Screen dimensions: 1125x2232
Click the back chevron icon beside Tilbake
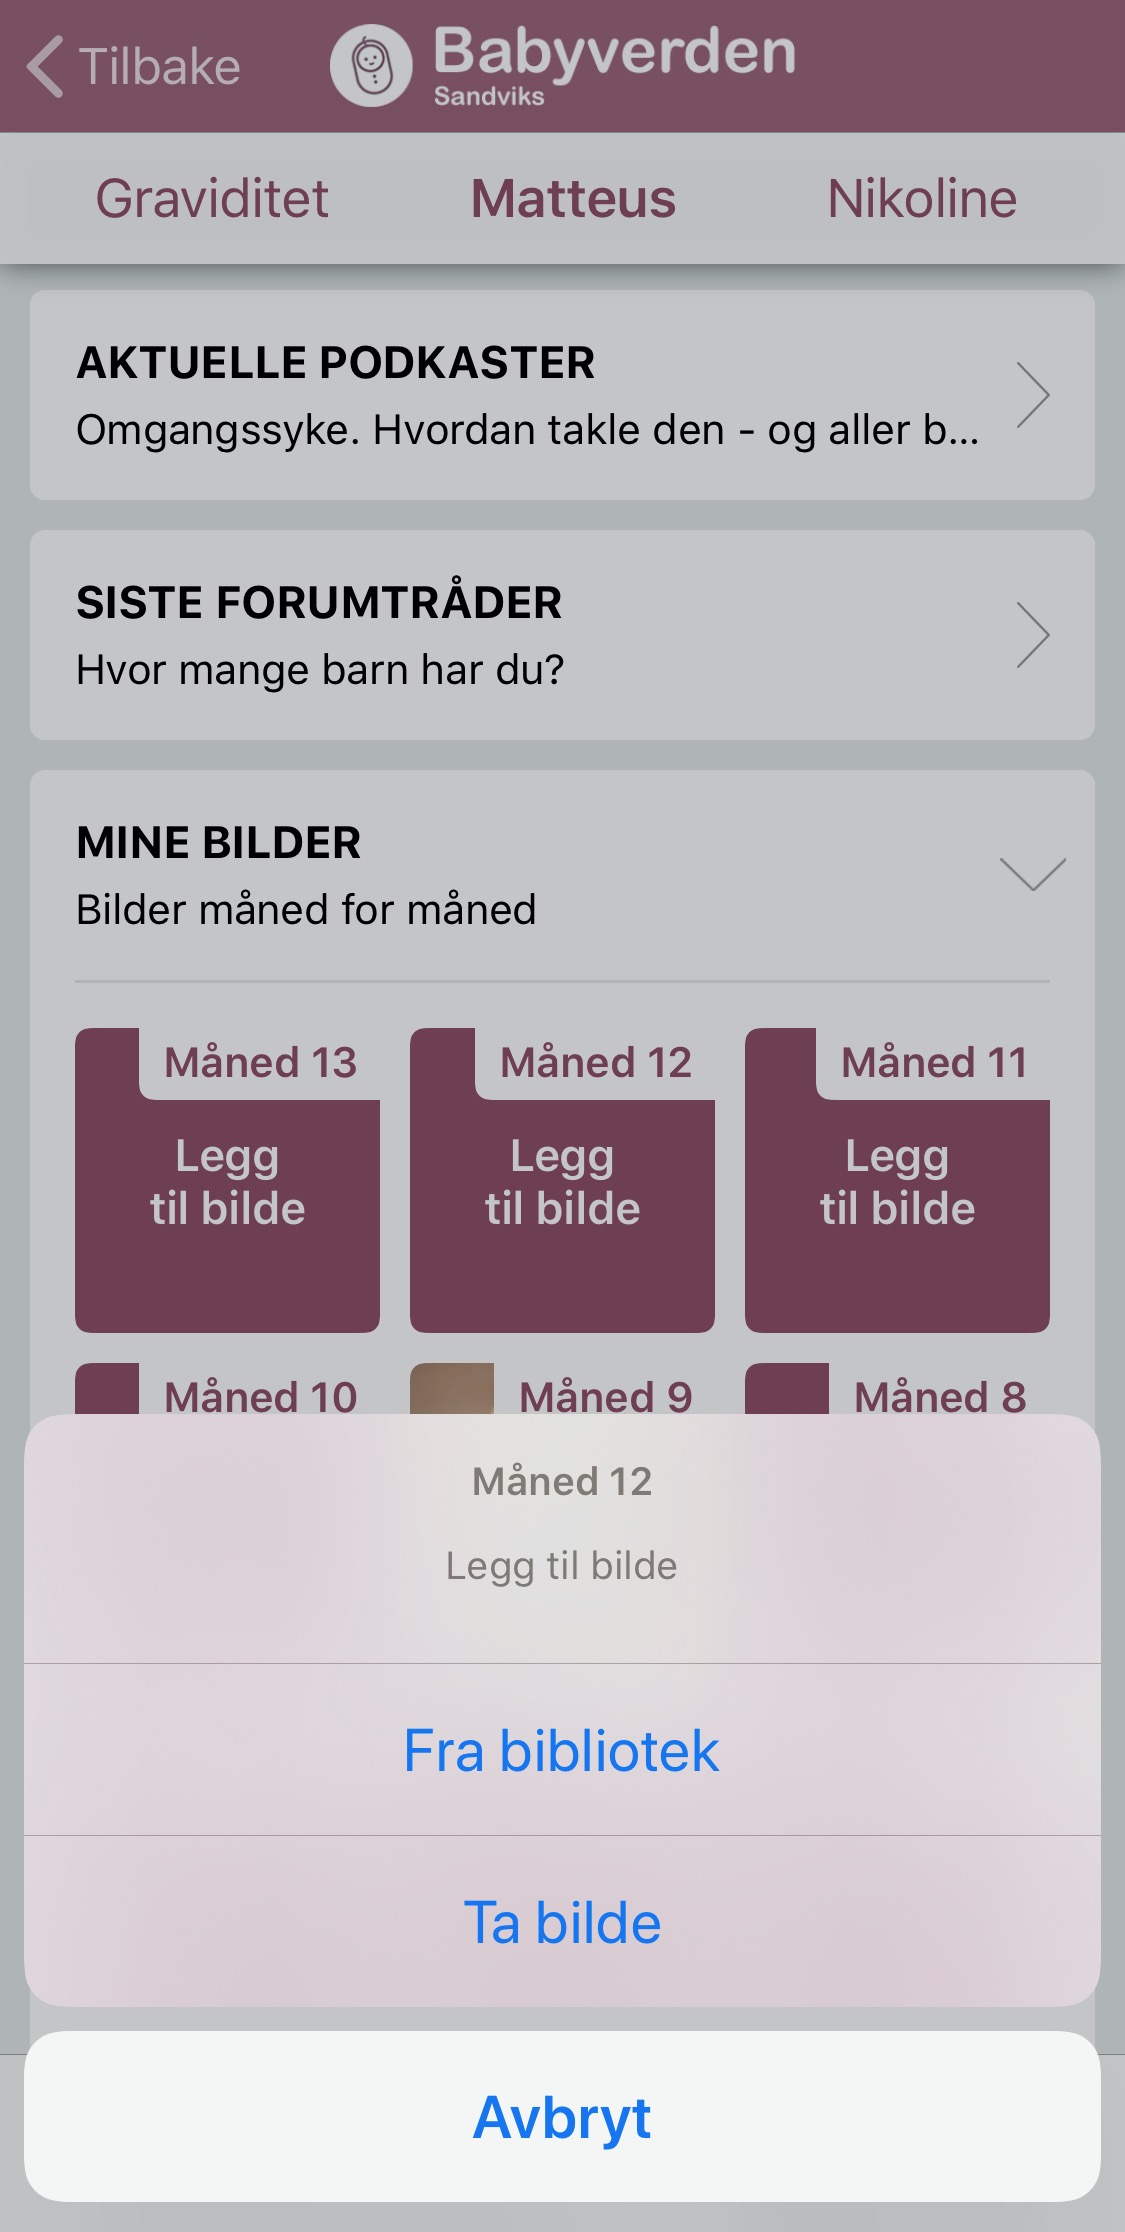[45, 67]
